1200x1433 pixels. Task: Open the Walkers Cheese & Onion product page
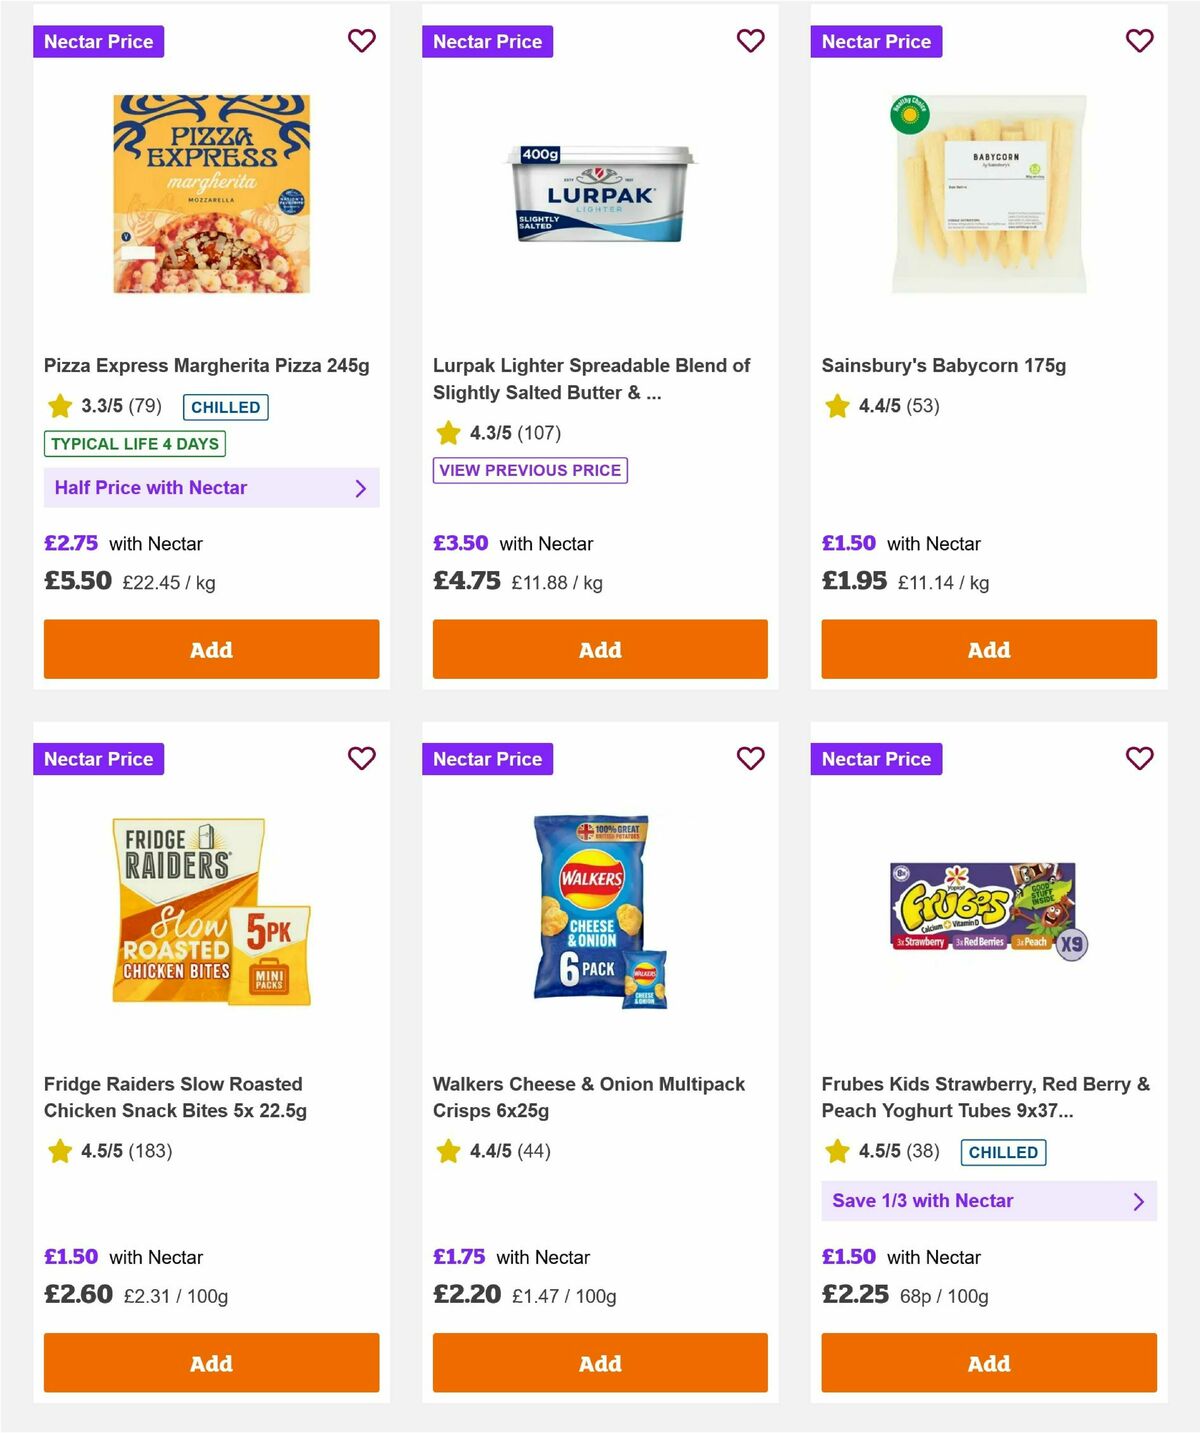pyautogui.click(x=588, y=1097)
